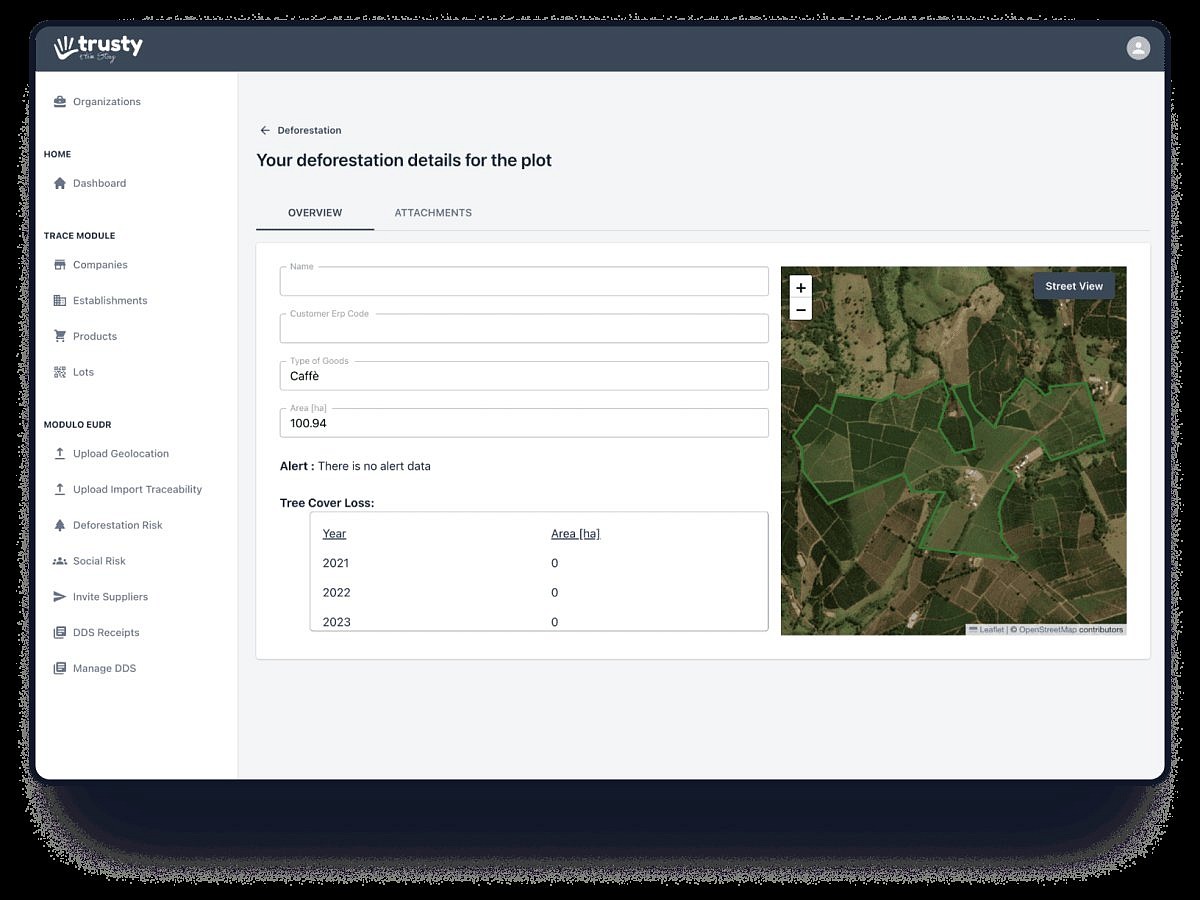
Task: Zoom out on the map
Action: (x=800, y=310)
